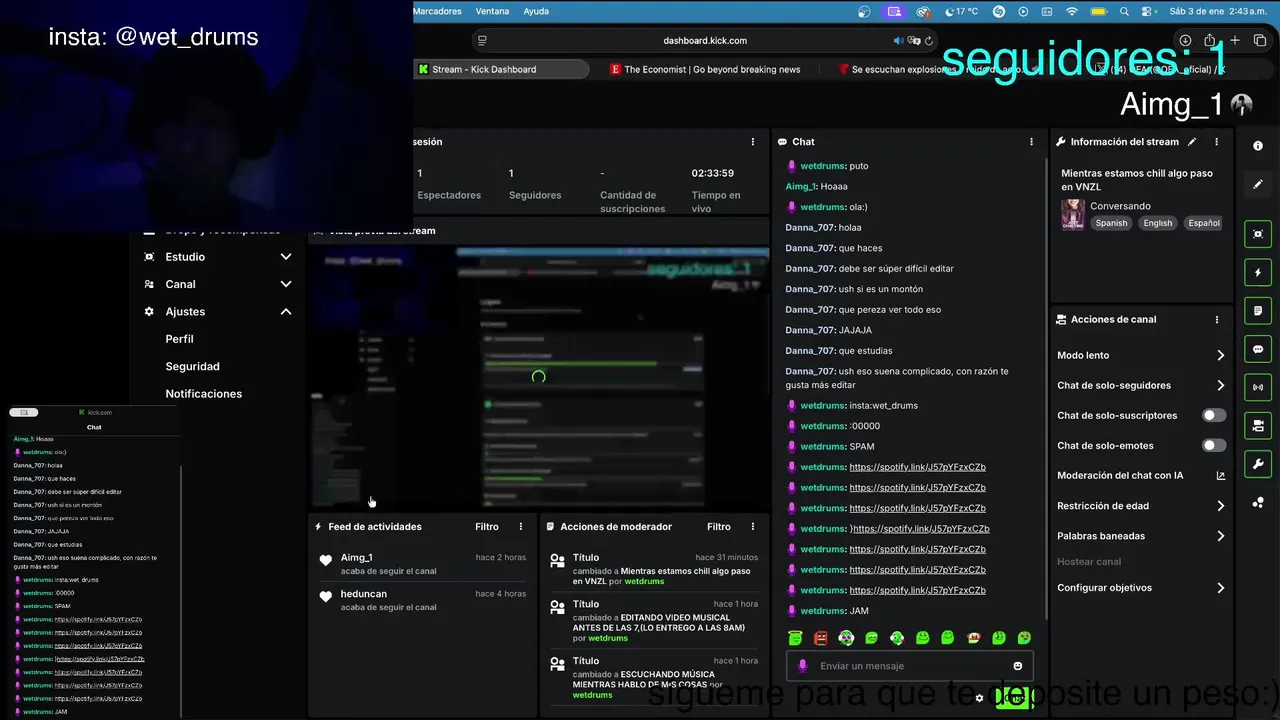Open Perfil settings page
1280x720 pixels.
coord(180,339)
